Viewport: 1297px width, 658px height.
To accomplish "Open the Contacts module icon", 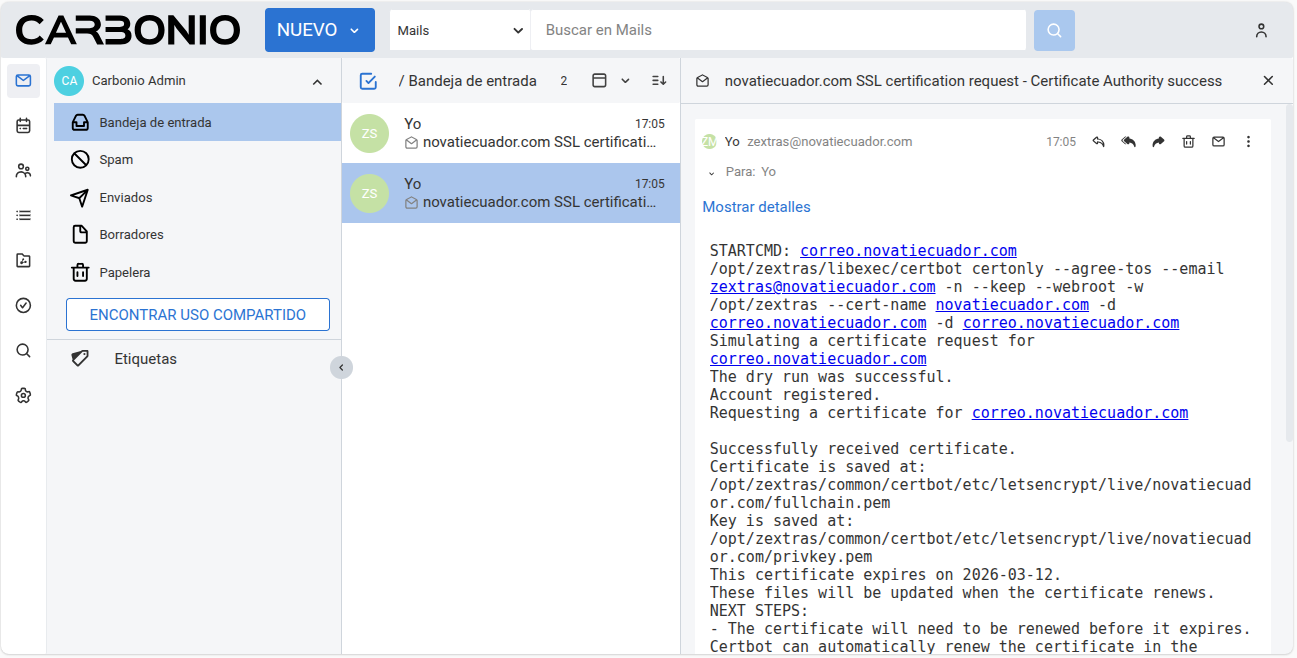I will pos(23,171).
